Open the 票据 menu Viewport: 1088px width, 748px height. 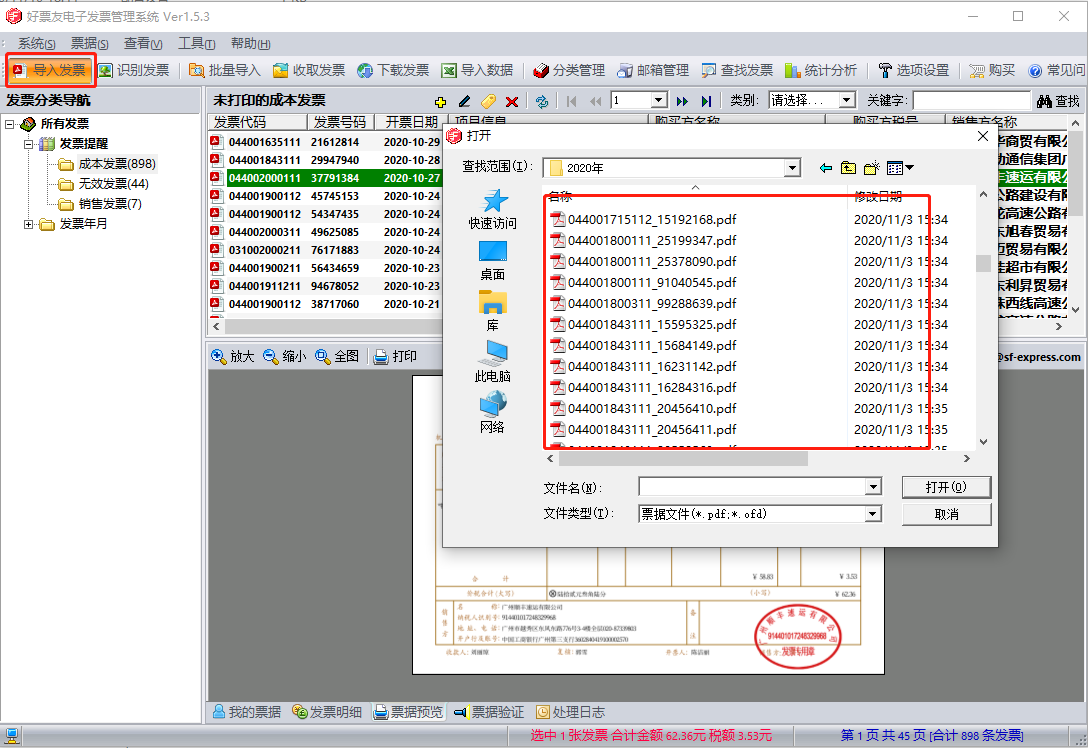pyautogui.click(x=90, y=43)
